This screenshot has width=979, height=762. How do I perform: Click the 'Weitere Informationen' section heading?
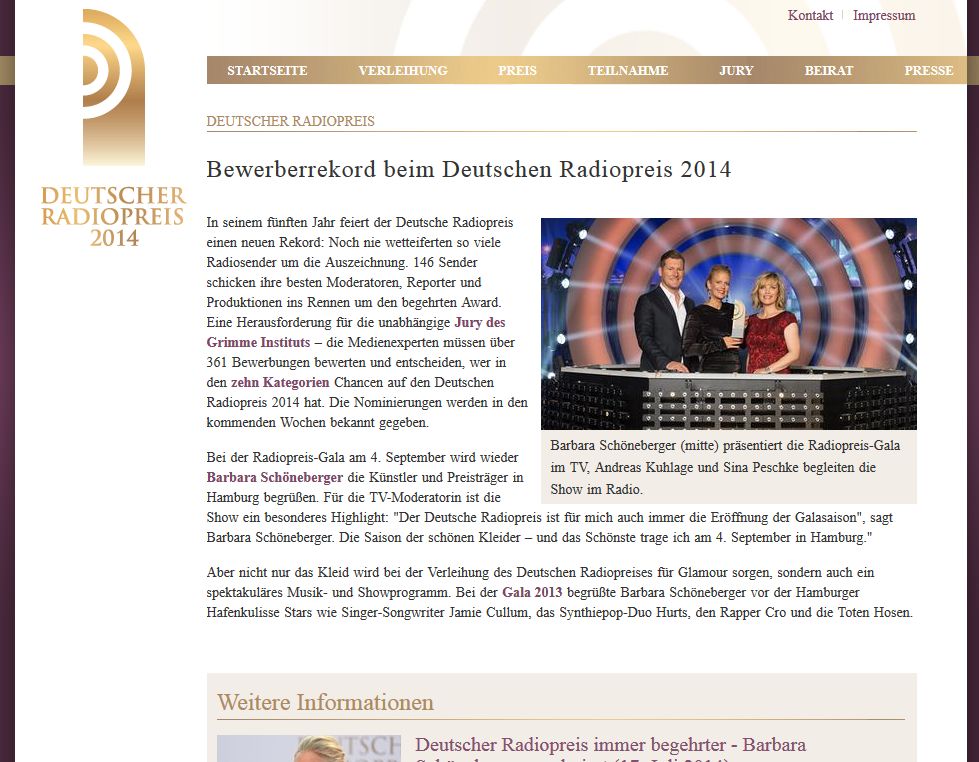(325, 702)
